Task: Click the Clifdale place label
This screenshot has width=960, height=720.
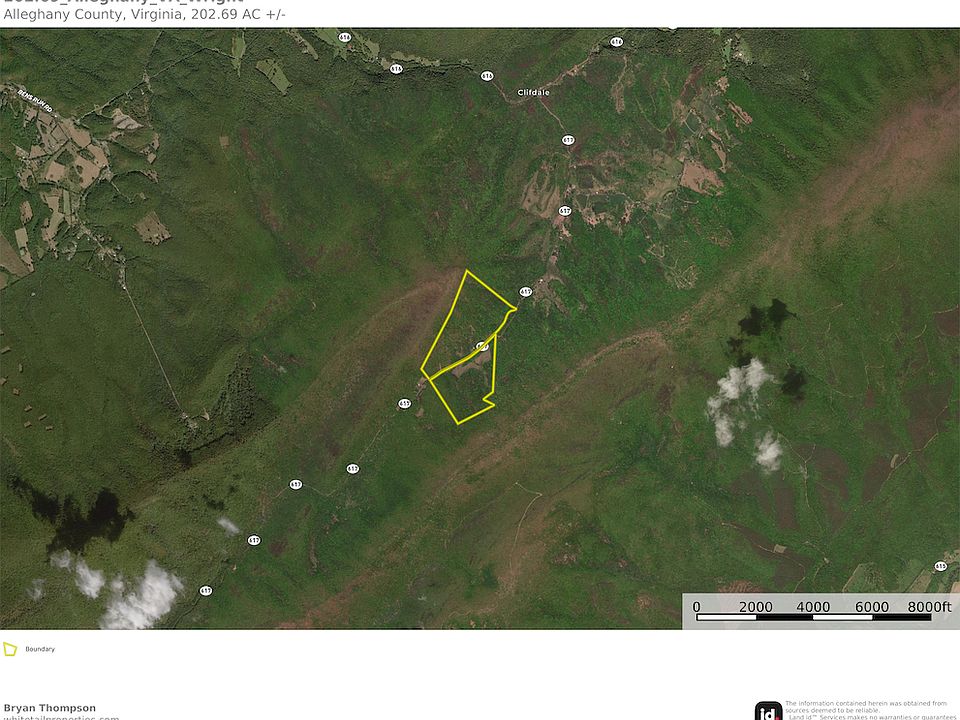Action: click(x=533, y=92)
